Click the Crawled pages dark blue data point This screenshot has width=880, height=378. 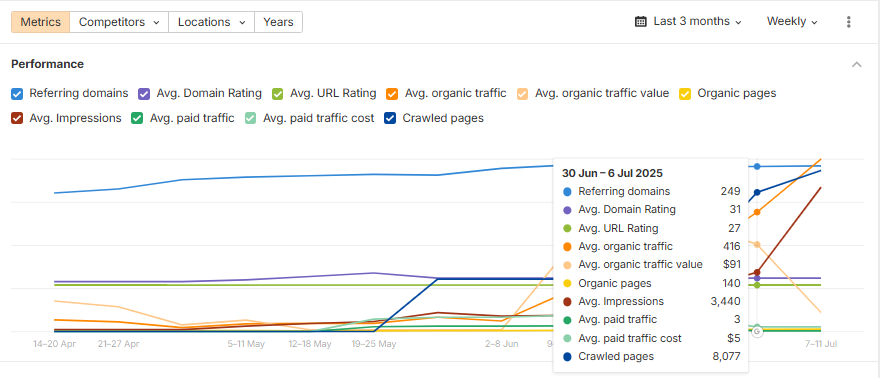(757, 192)
